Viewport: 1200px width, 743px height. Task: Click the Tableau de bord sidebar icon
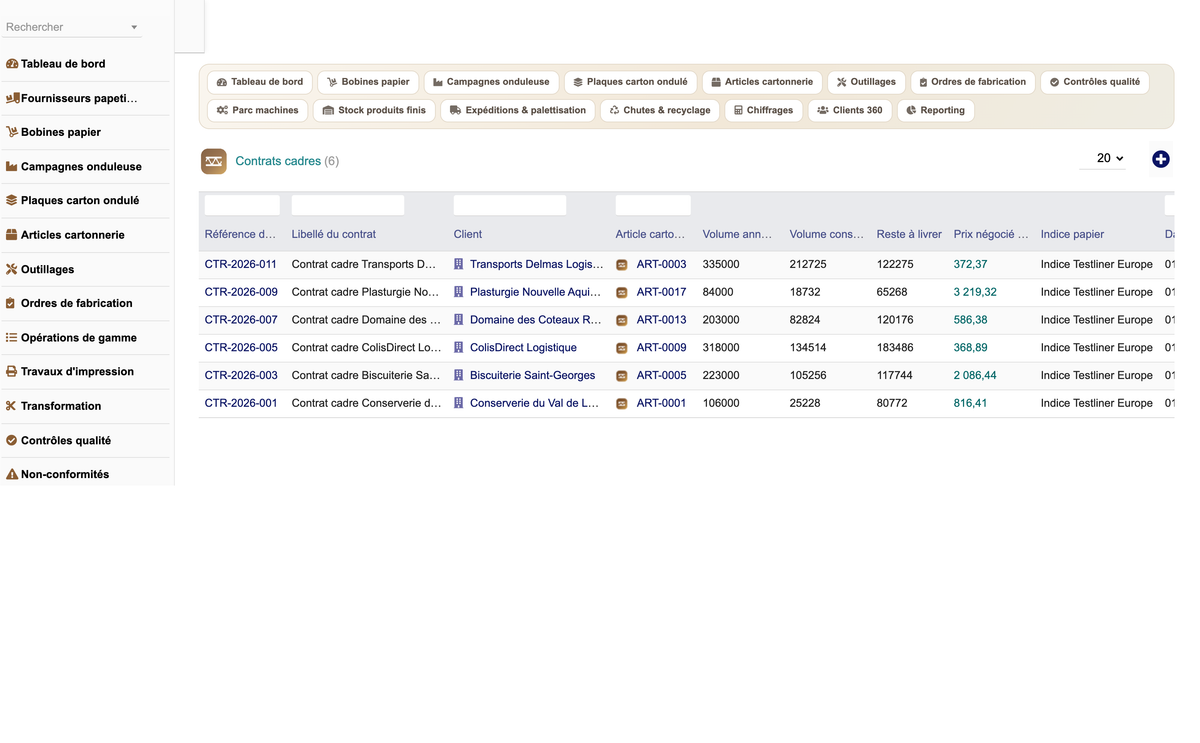12,64
